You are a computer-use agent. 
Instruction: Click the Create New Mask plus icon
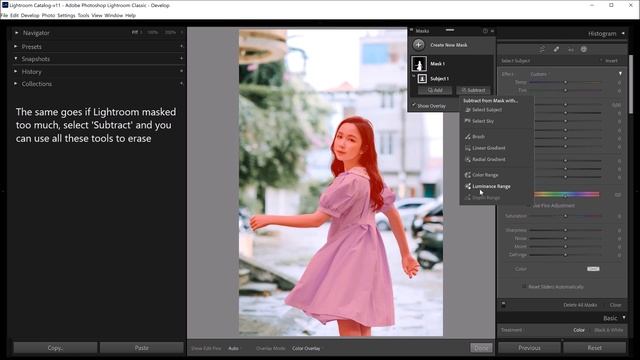pyautogui.click(x=418, y=45)
